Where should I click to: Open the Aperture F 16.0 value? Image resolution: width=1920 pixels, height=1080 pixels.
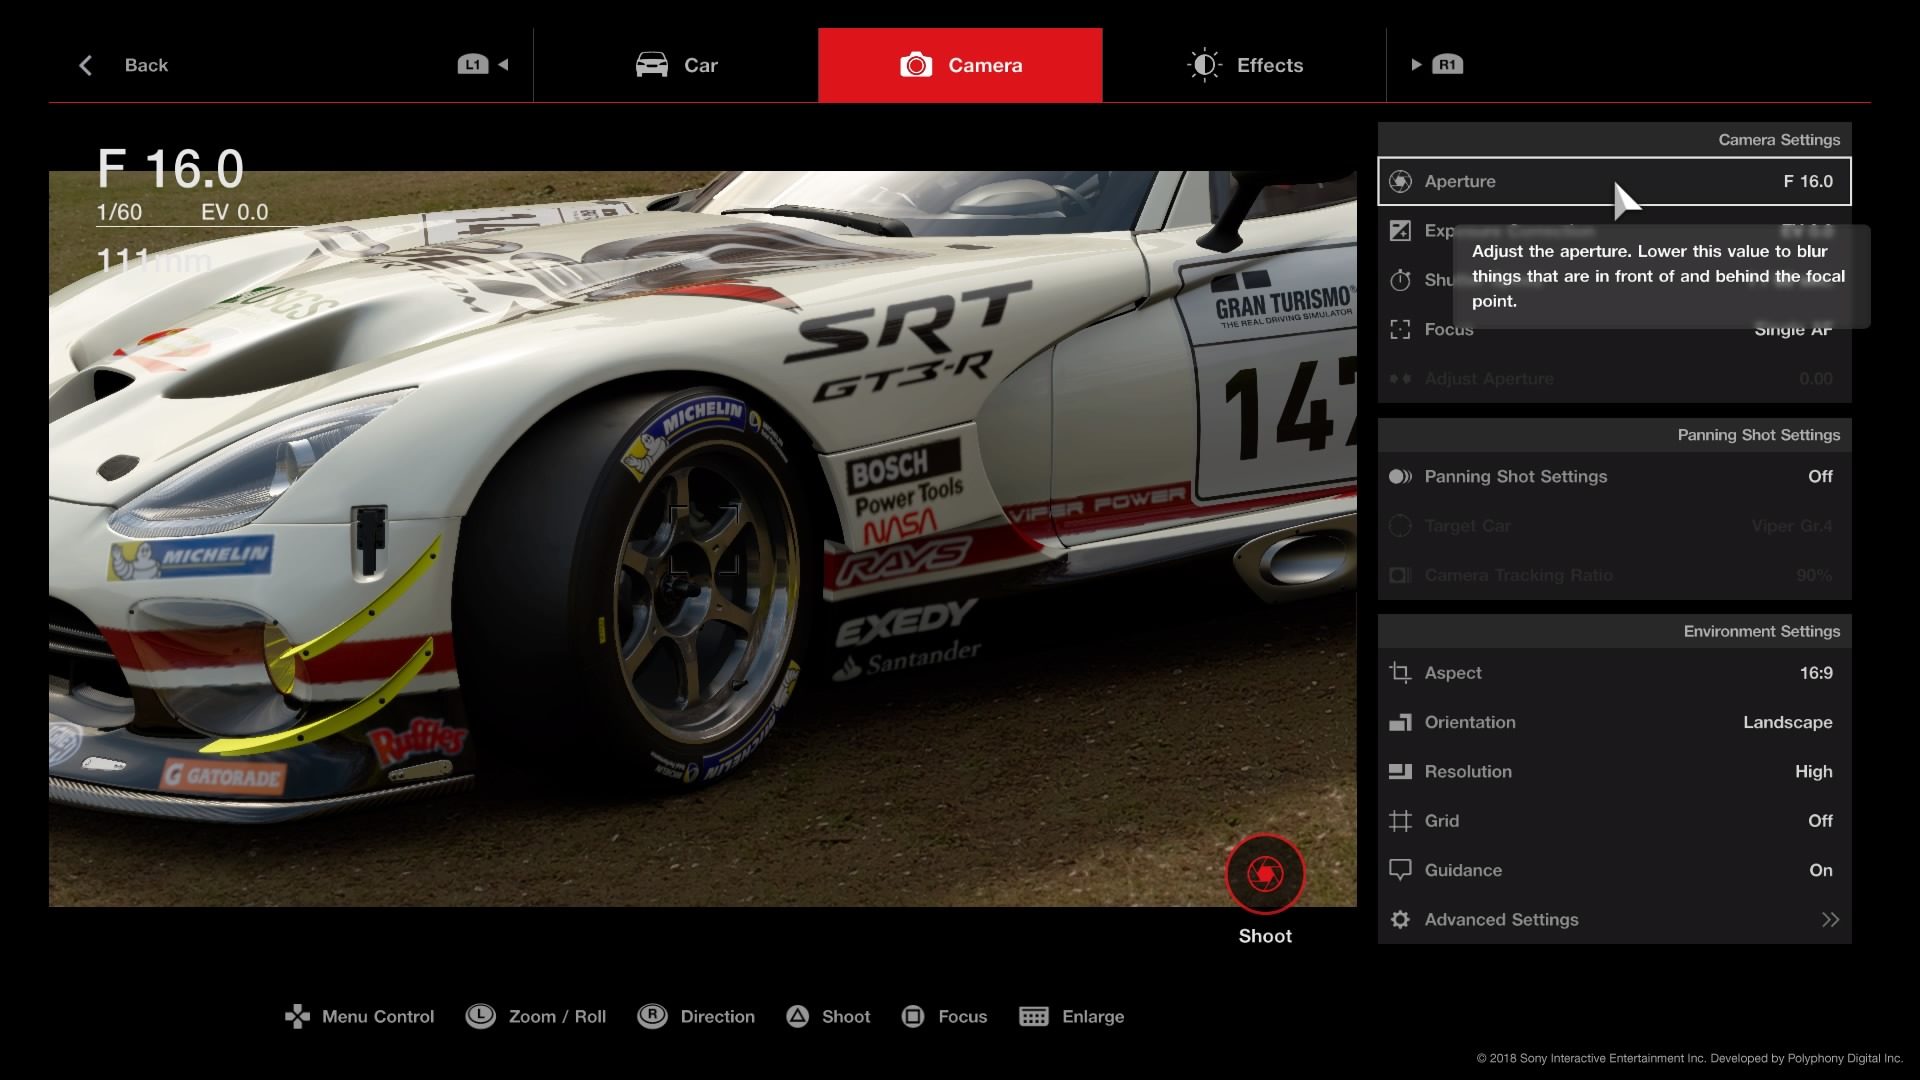point(1808,181)
